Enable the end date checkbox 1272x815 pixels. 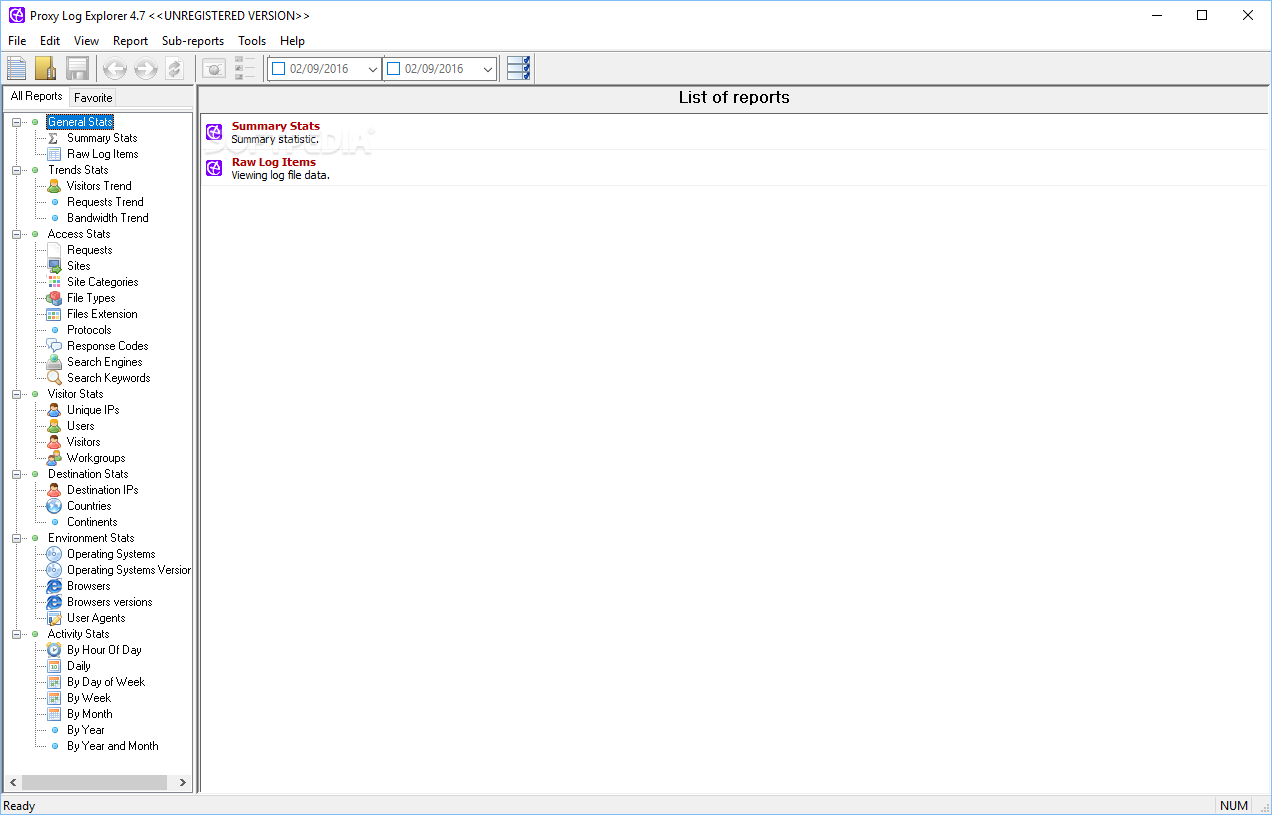394,69
